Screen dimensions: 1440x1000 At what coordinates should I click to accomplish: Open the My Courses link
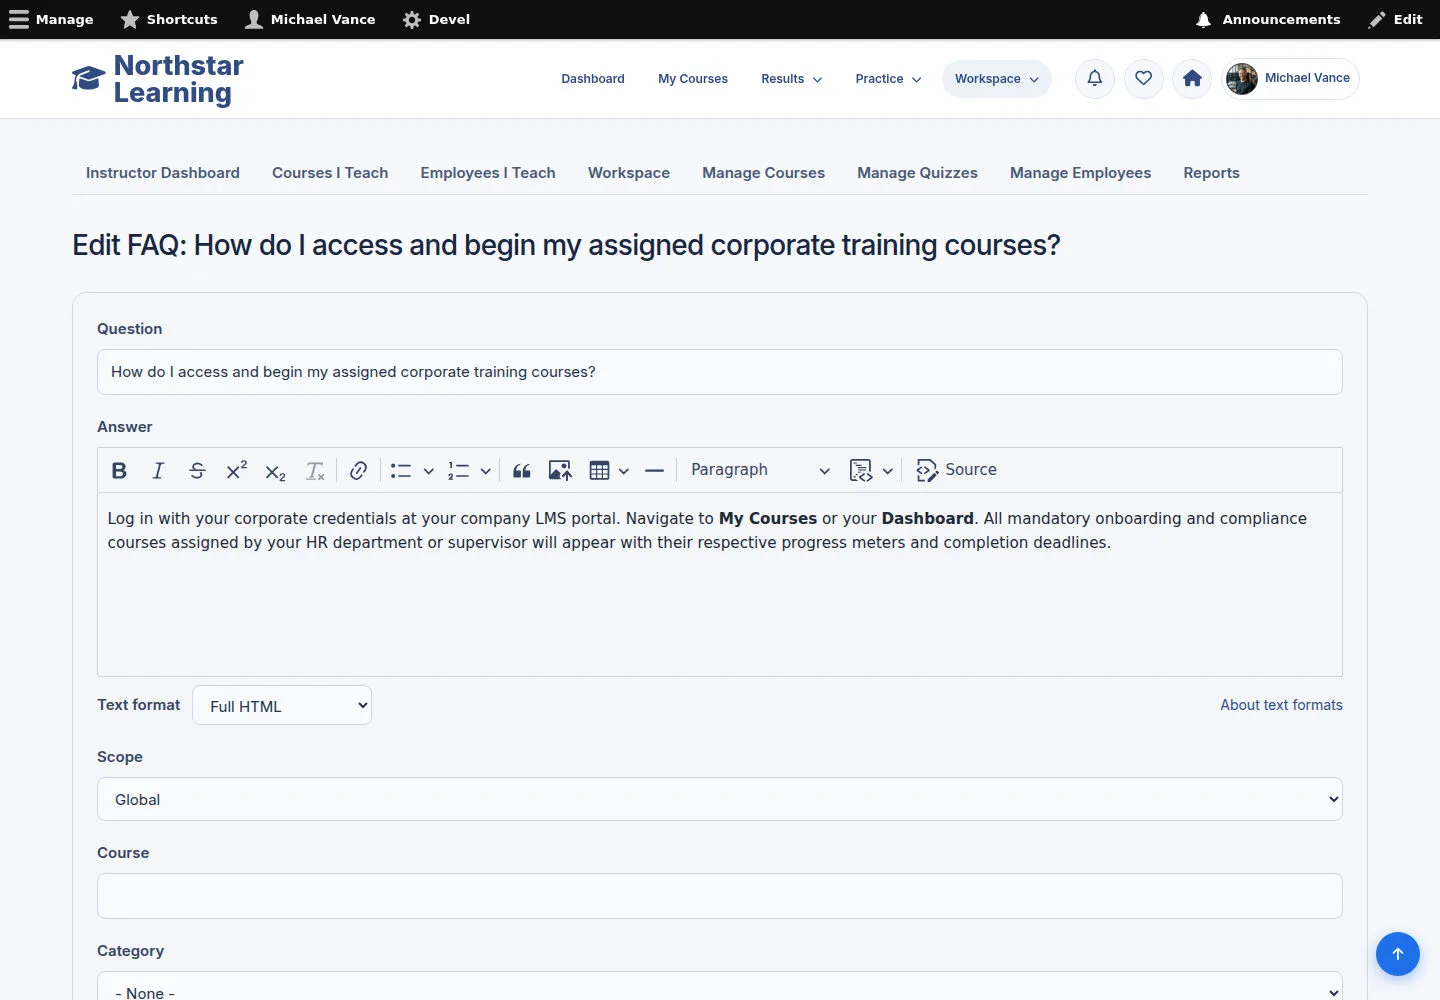(x=693, y=79)
